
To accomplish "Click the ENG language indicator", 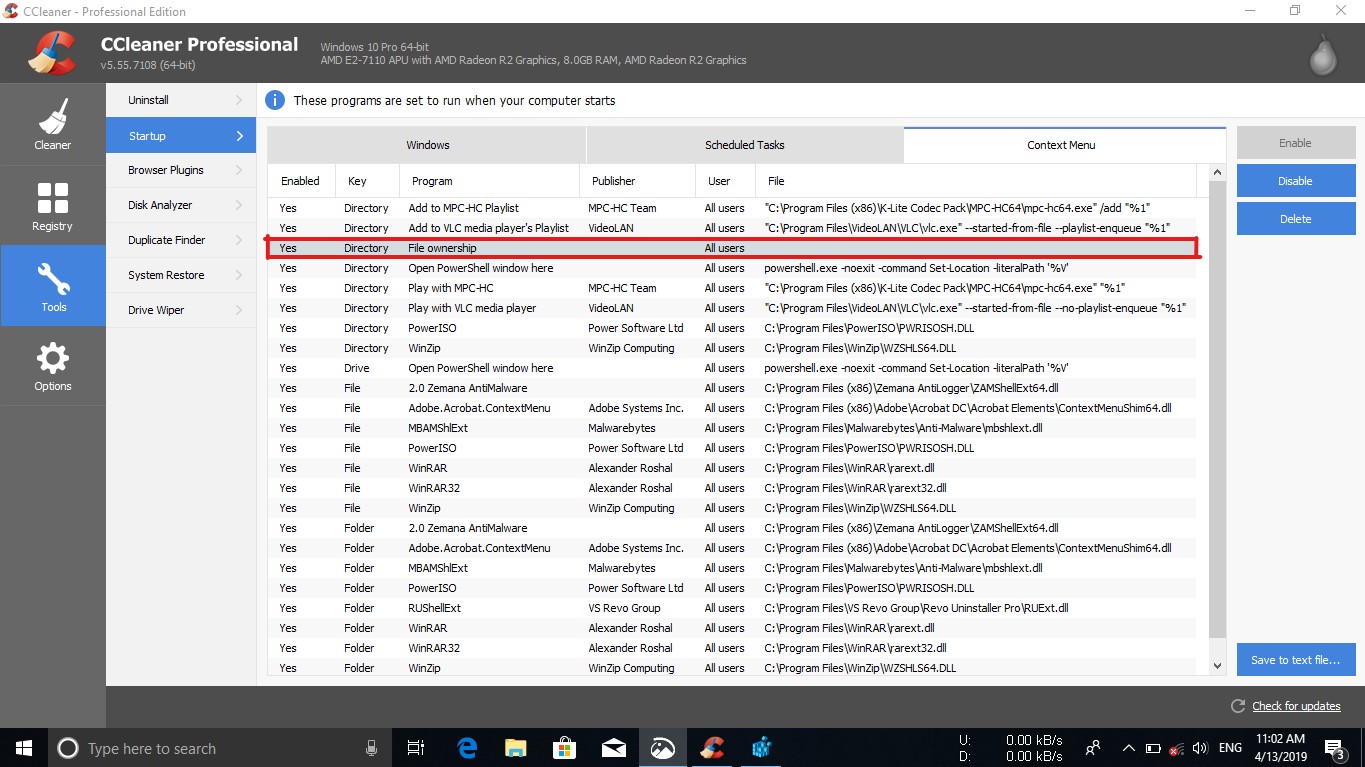I will coord(1230,748).
